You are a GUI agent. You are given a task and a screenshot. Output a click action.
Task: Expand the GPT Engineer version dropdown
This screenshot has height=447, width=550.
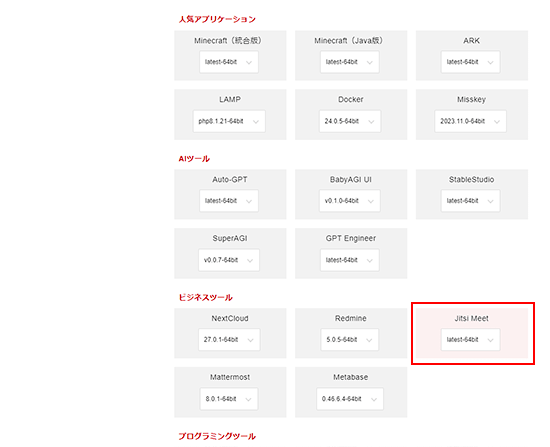point(349,260)
